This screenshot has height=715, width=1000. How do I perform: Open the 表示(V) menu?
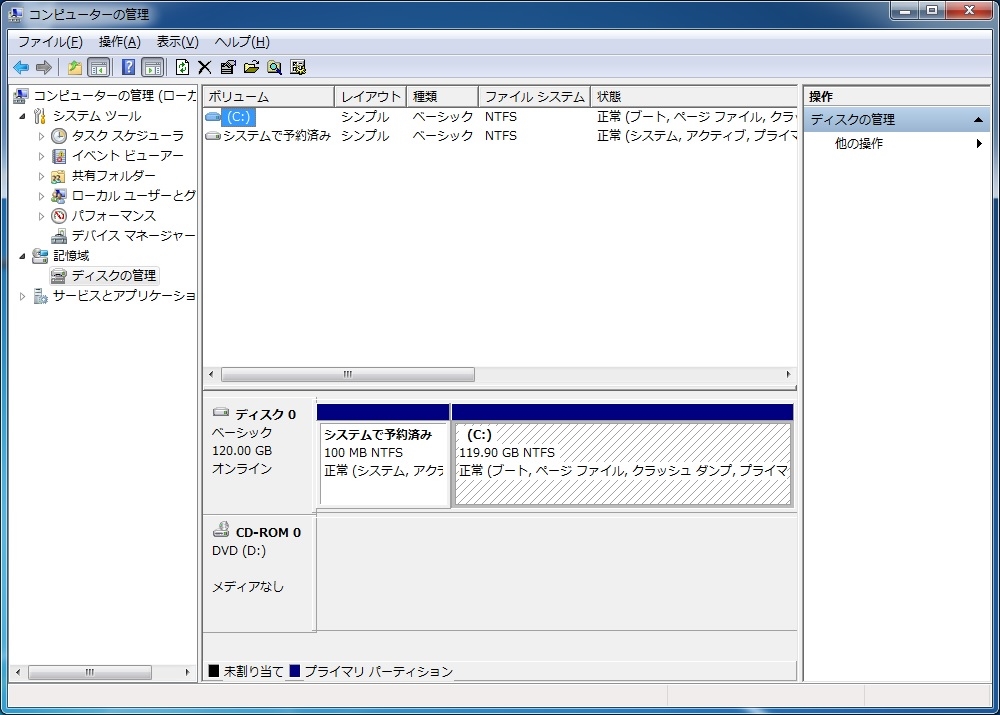tap(178, 42)
